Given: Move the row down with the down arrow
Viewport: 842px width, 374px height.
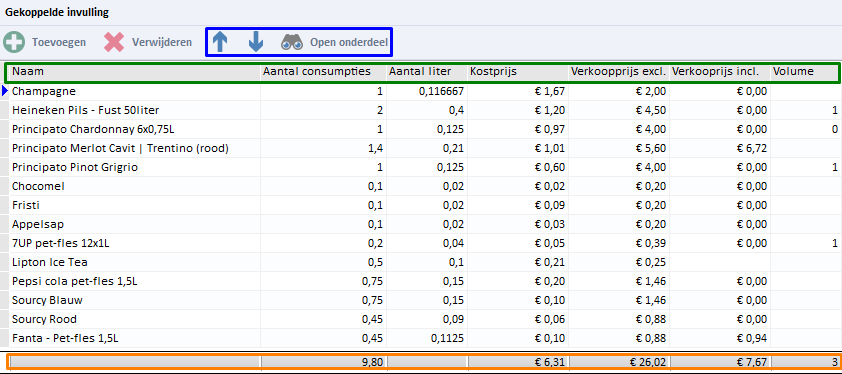Looking at the screenshot, I should (256, 42).
